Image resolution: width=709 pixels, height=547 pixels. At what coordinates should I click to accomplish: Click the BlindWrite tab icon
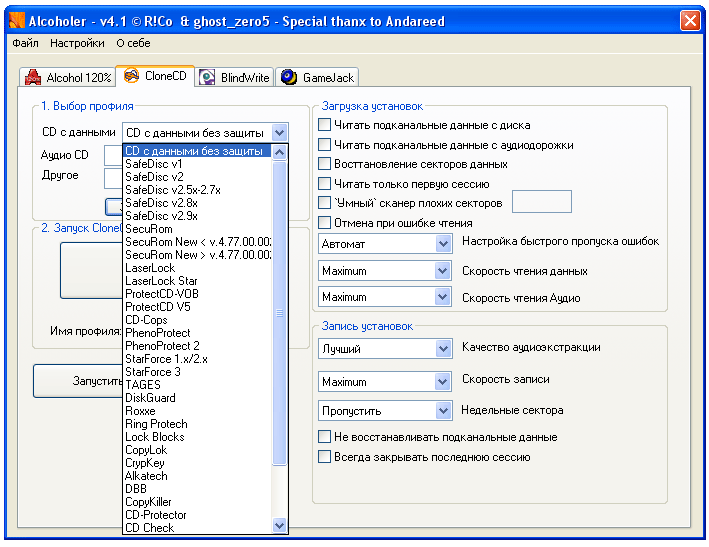pyautogui.click(x=207, y=77)
